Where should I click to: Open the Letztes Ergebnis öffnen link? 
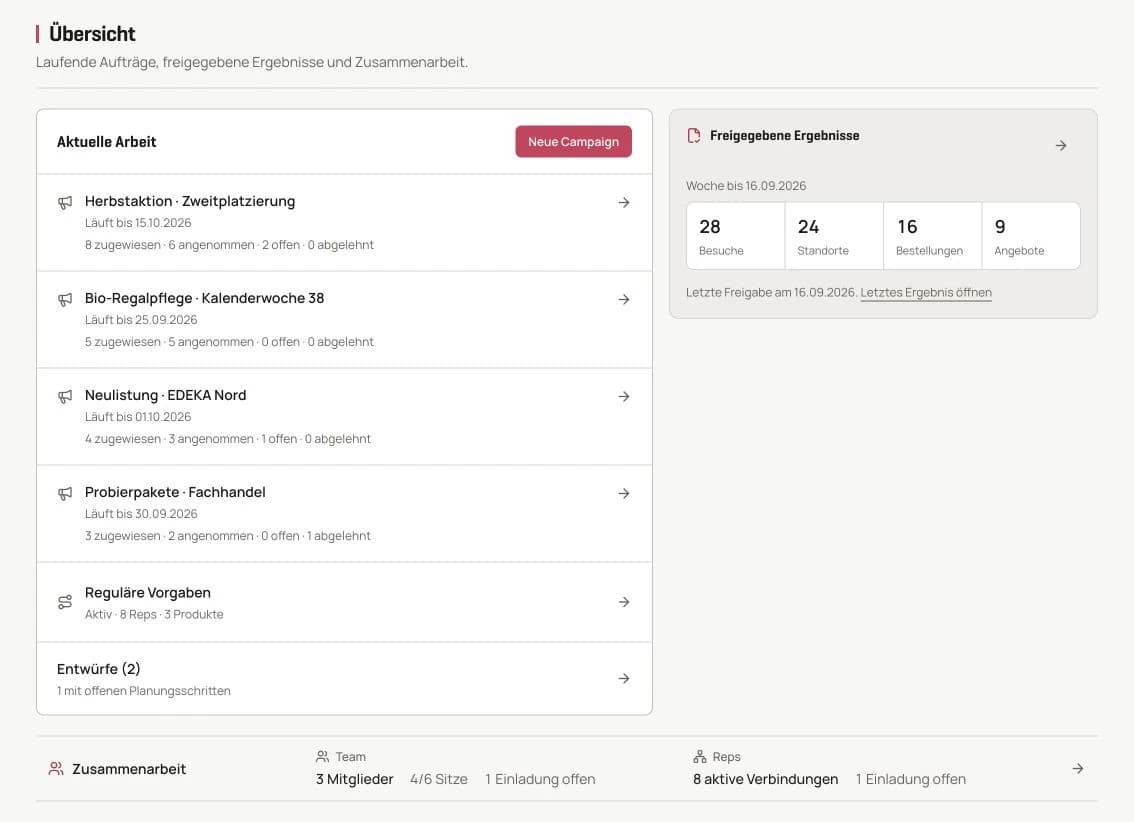click(x=926, y=293)
